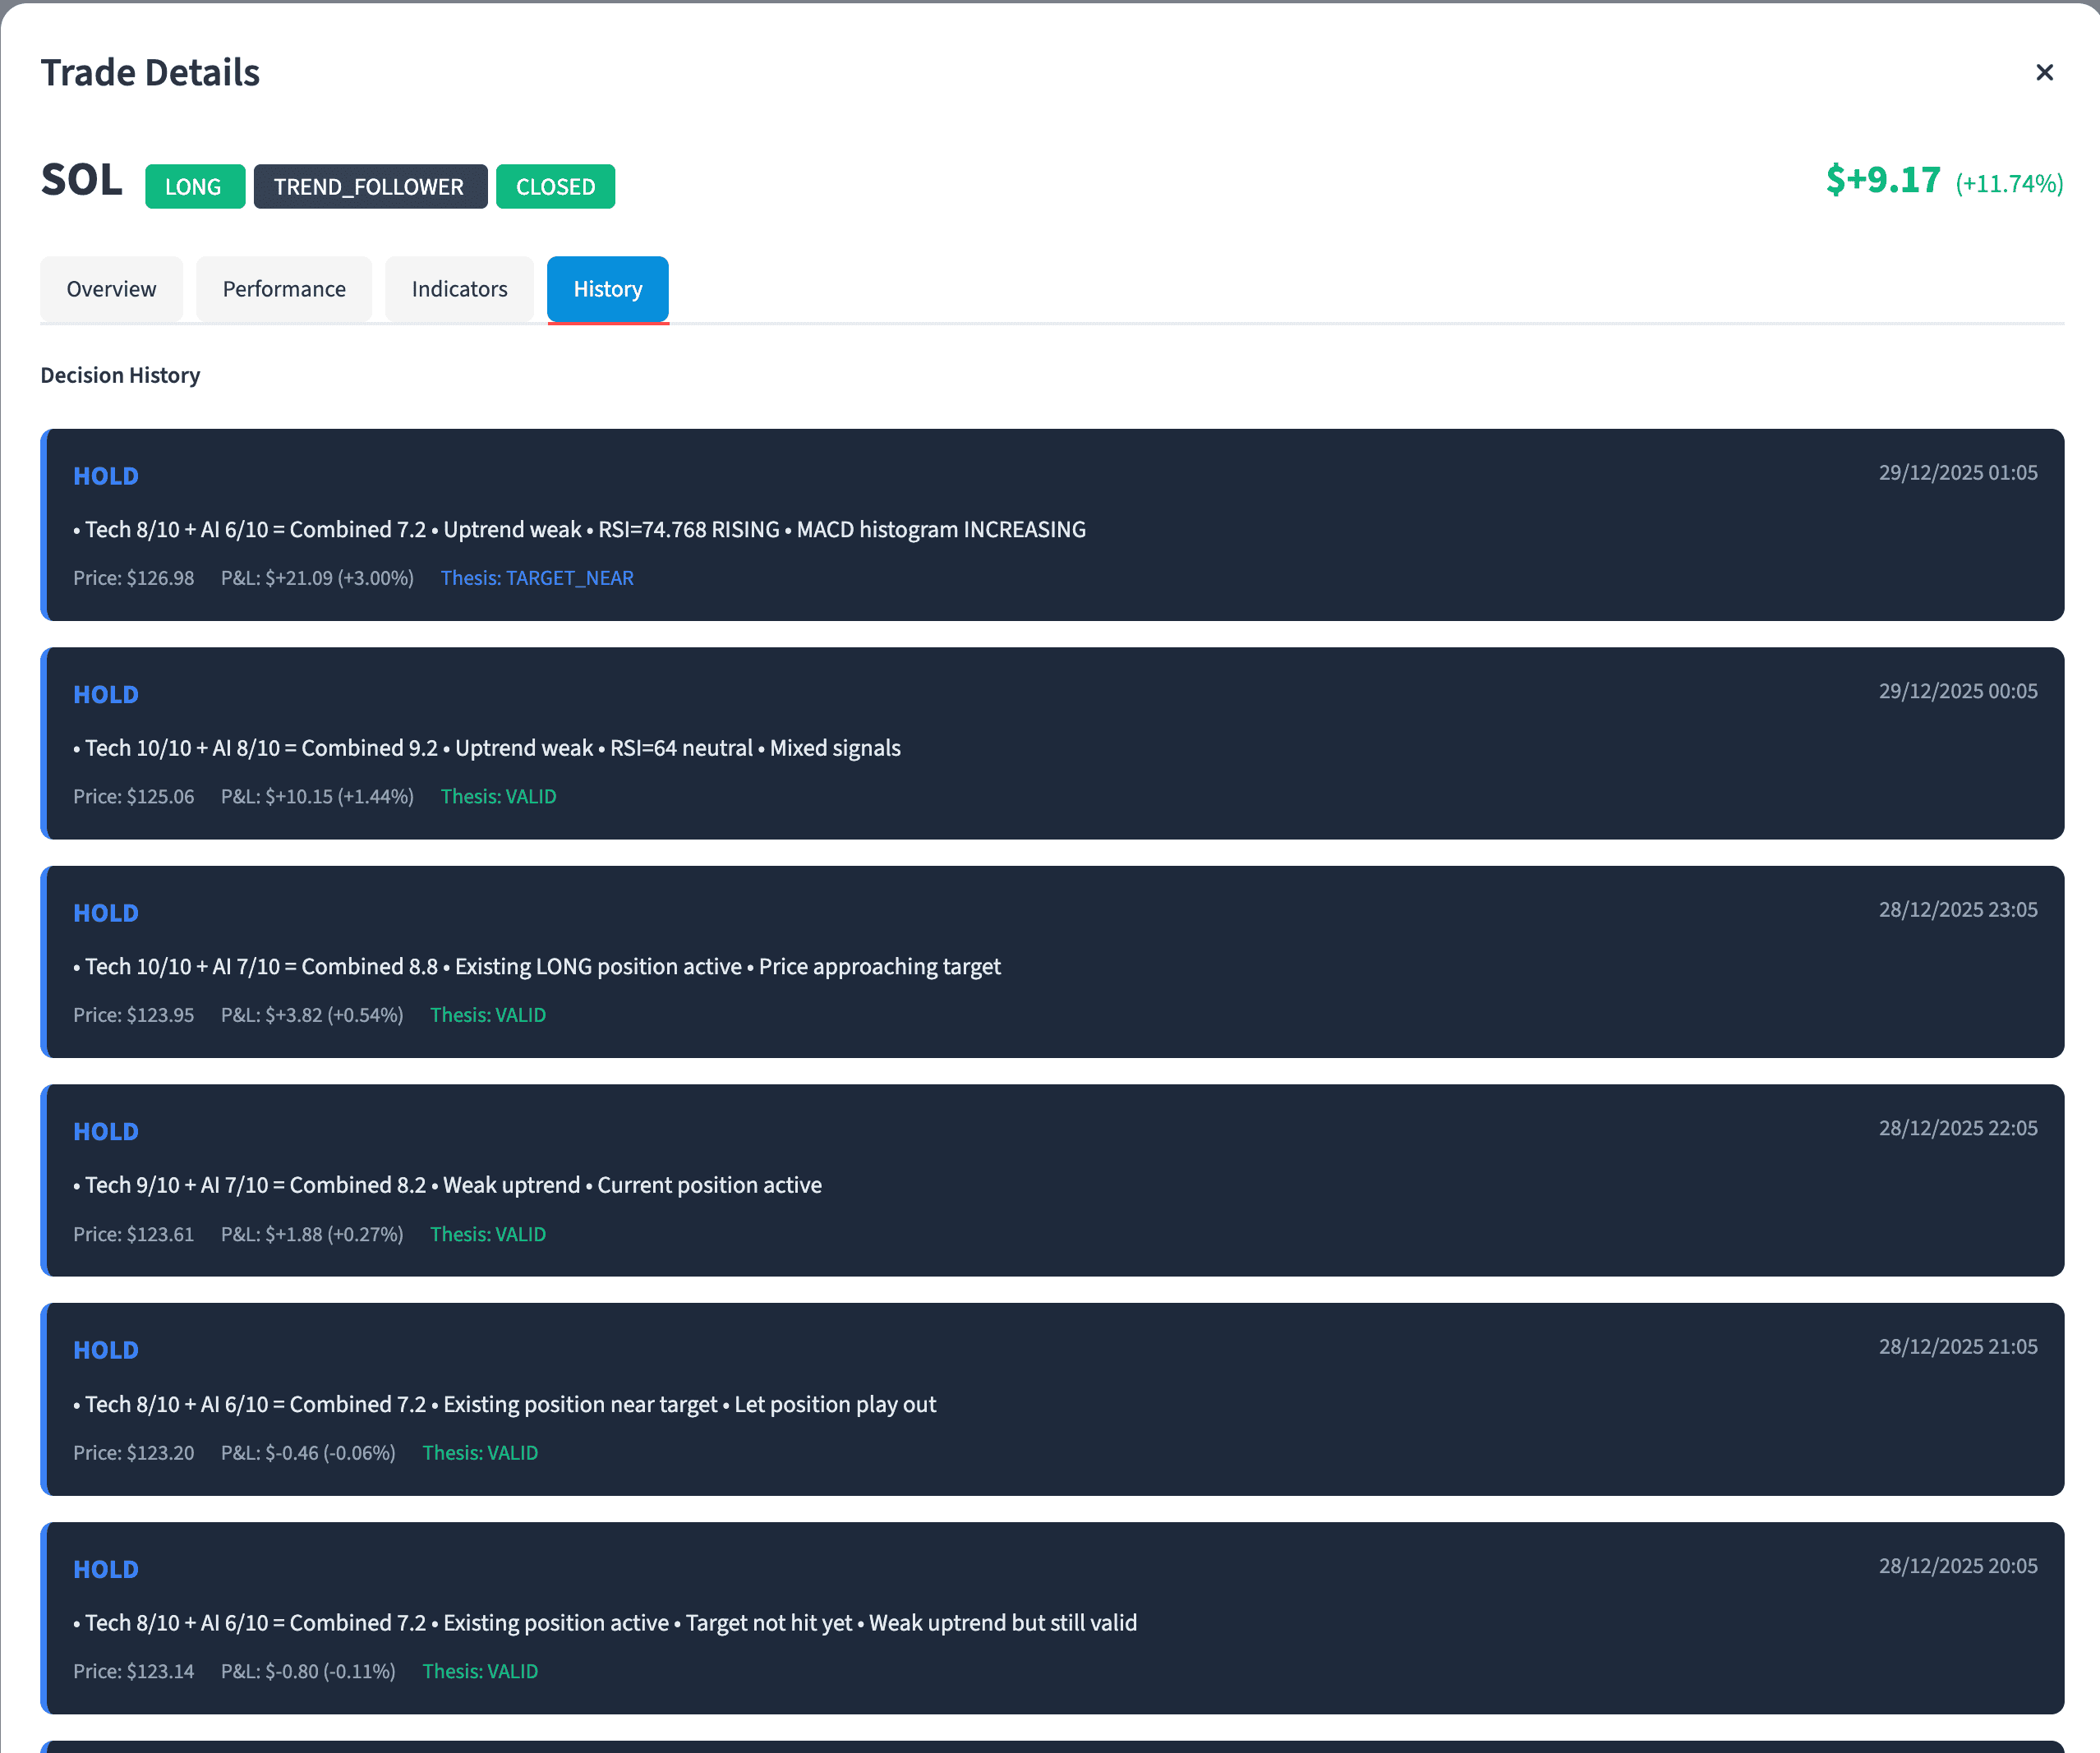Click the HOLD label dated 29/12/2025 00:05
Image resolution: width=2100 pixels, height=1753 pixels.
(x=106, y=695)
